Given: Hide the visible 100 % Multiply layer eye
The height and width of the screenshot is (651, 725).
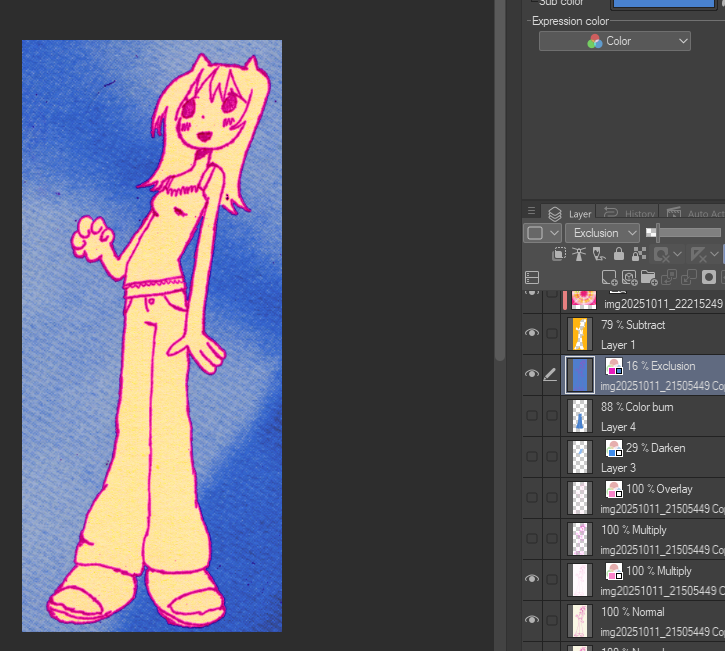Looking at the screenshot, I should (x=532, y=579).
